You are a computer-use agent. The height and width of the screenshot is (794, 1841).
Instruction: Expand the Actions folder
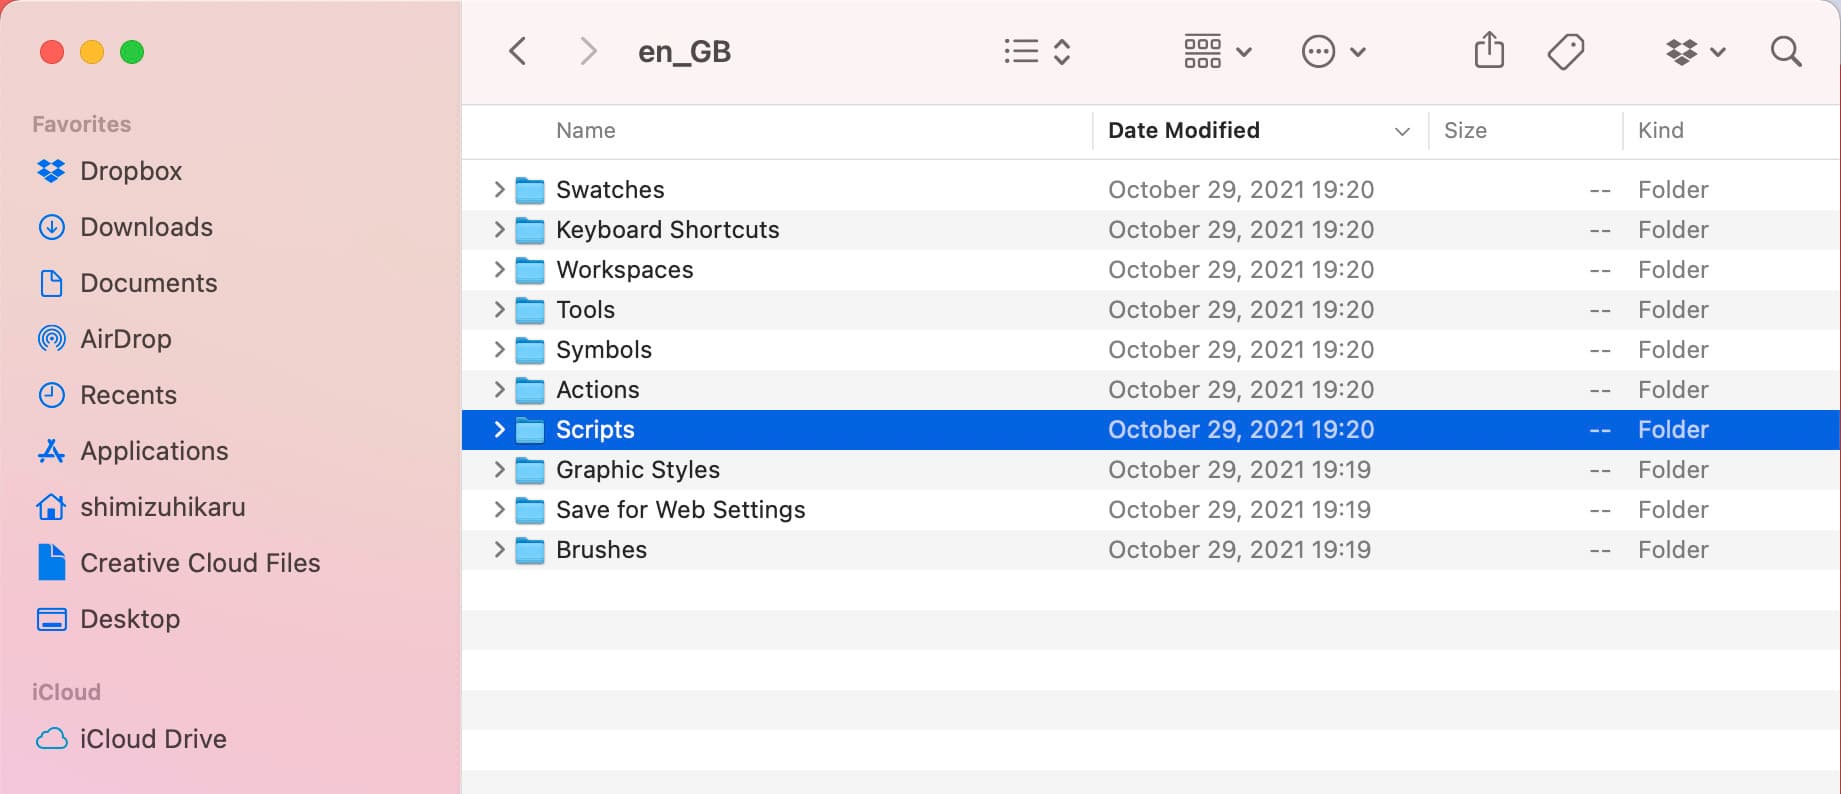(x=499, y=389)
